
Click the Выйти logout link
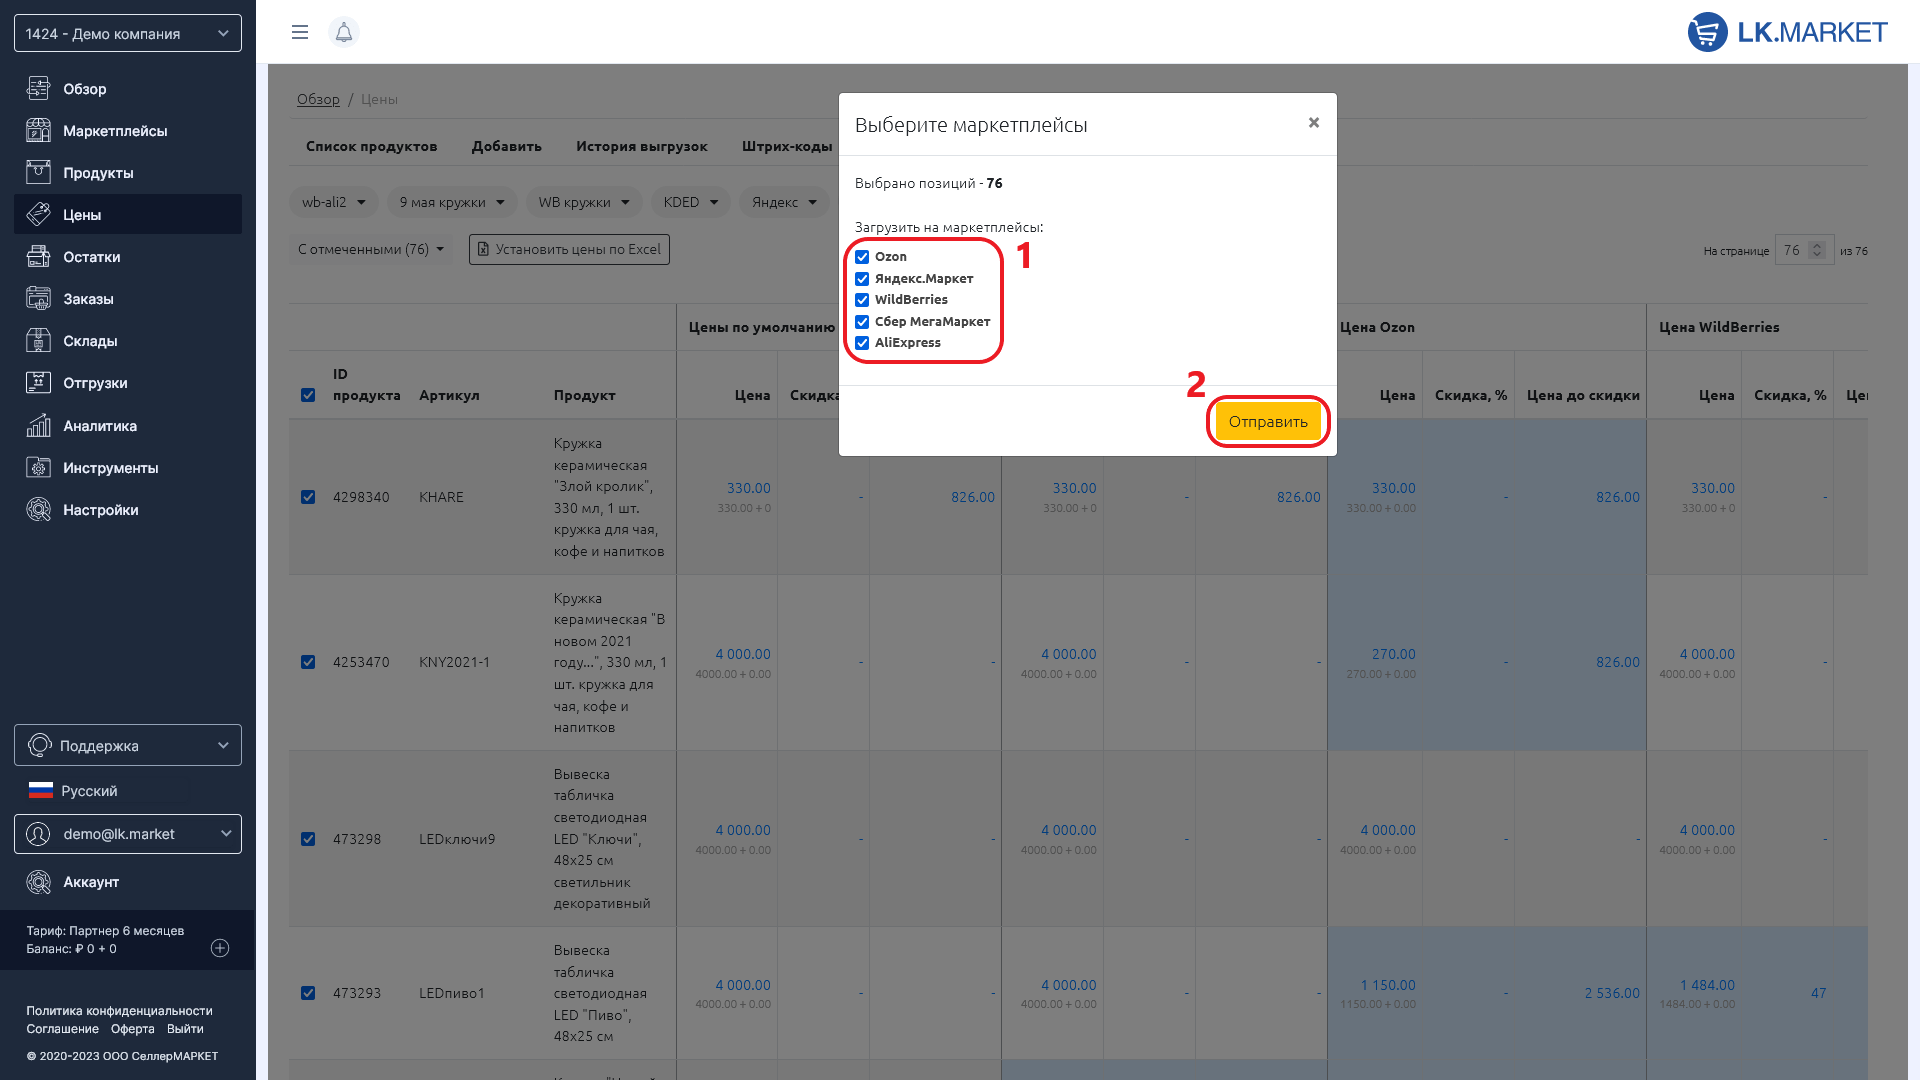[185, 1029]
